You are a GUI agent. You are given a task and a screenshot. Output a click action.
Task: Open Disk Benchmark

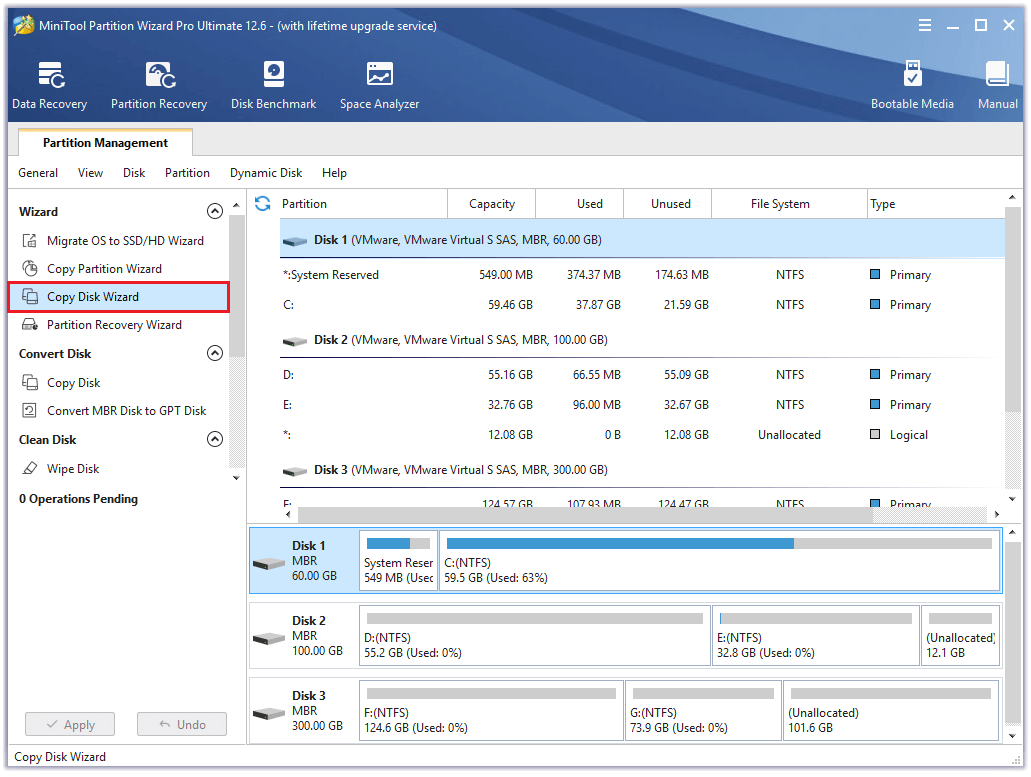click(273, 84)
